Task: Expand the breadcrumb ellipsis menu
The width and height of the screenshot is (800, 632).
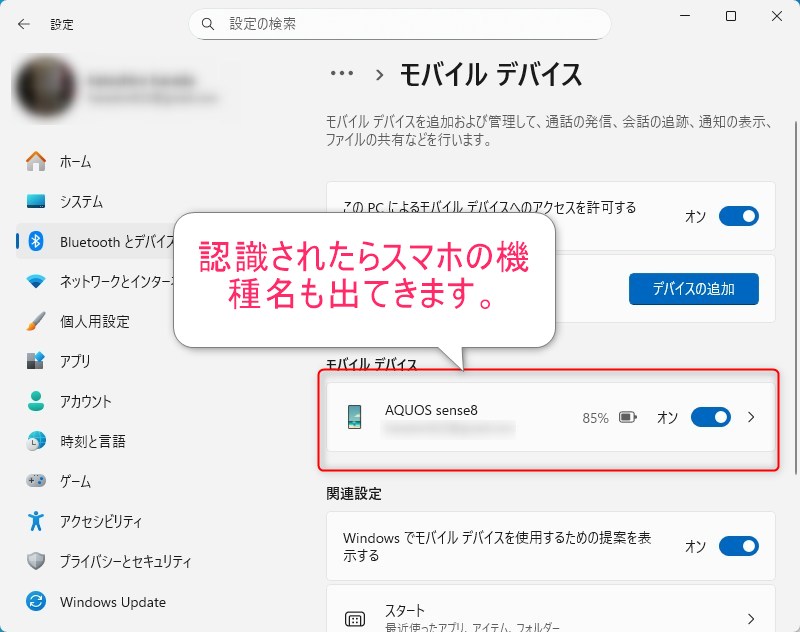Action: (x=342, y=73)
